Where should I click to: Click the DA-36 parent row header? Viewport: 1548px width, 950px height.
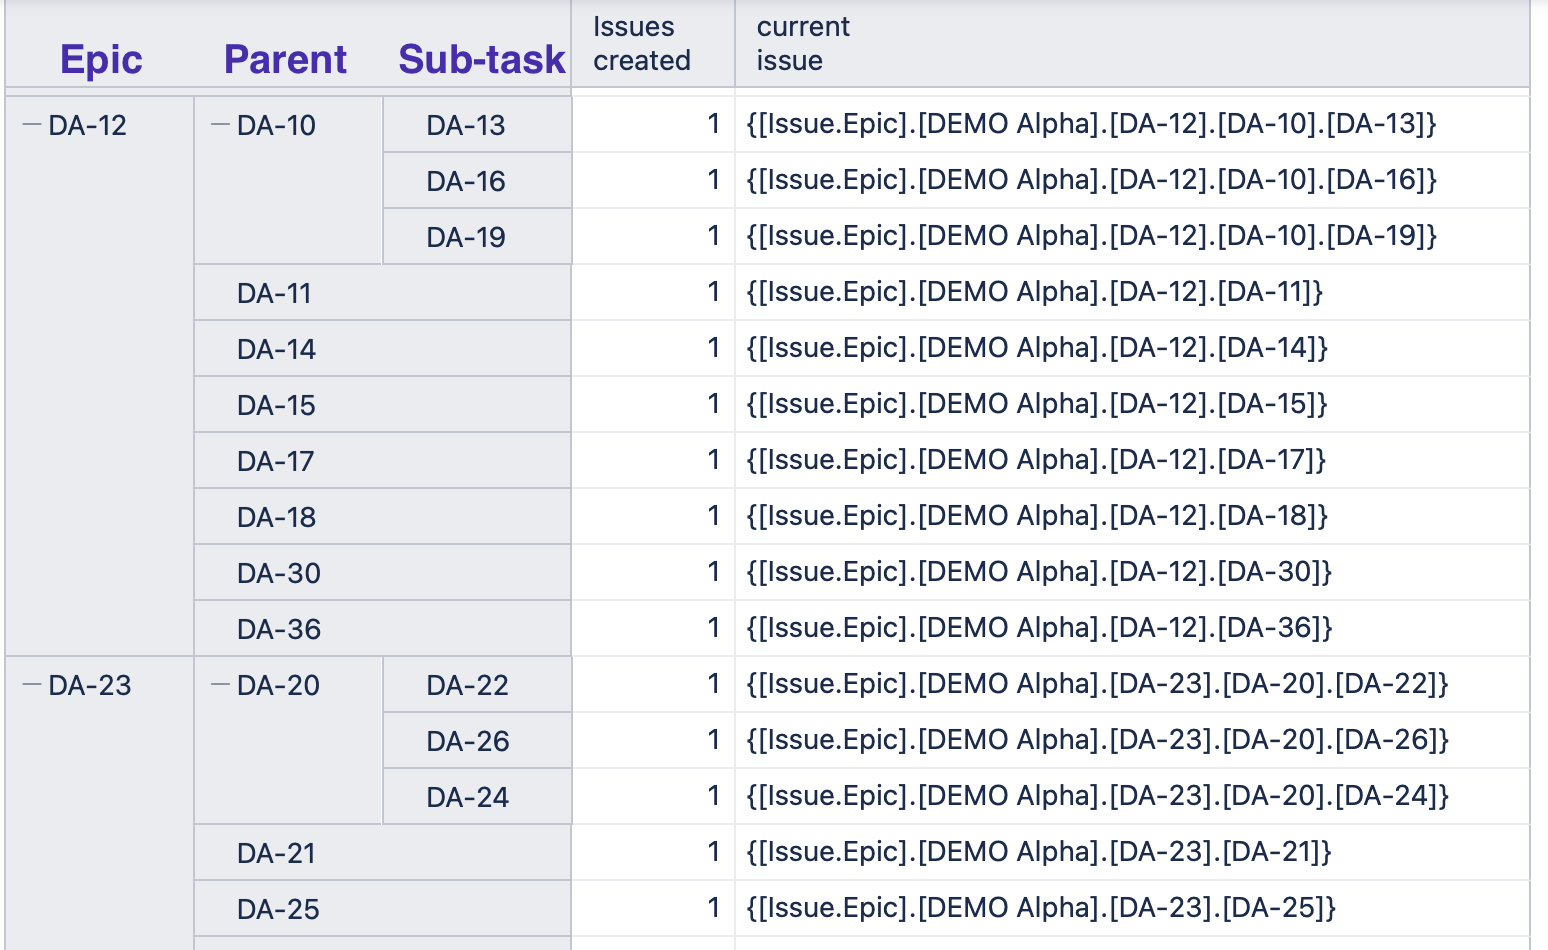pyautogui.click(x=382, y=629)
